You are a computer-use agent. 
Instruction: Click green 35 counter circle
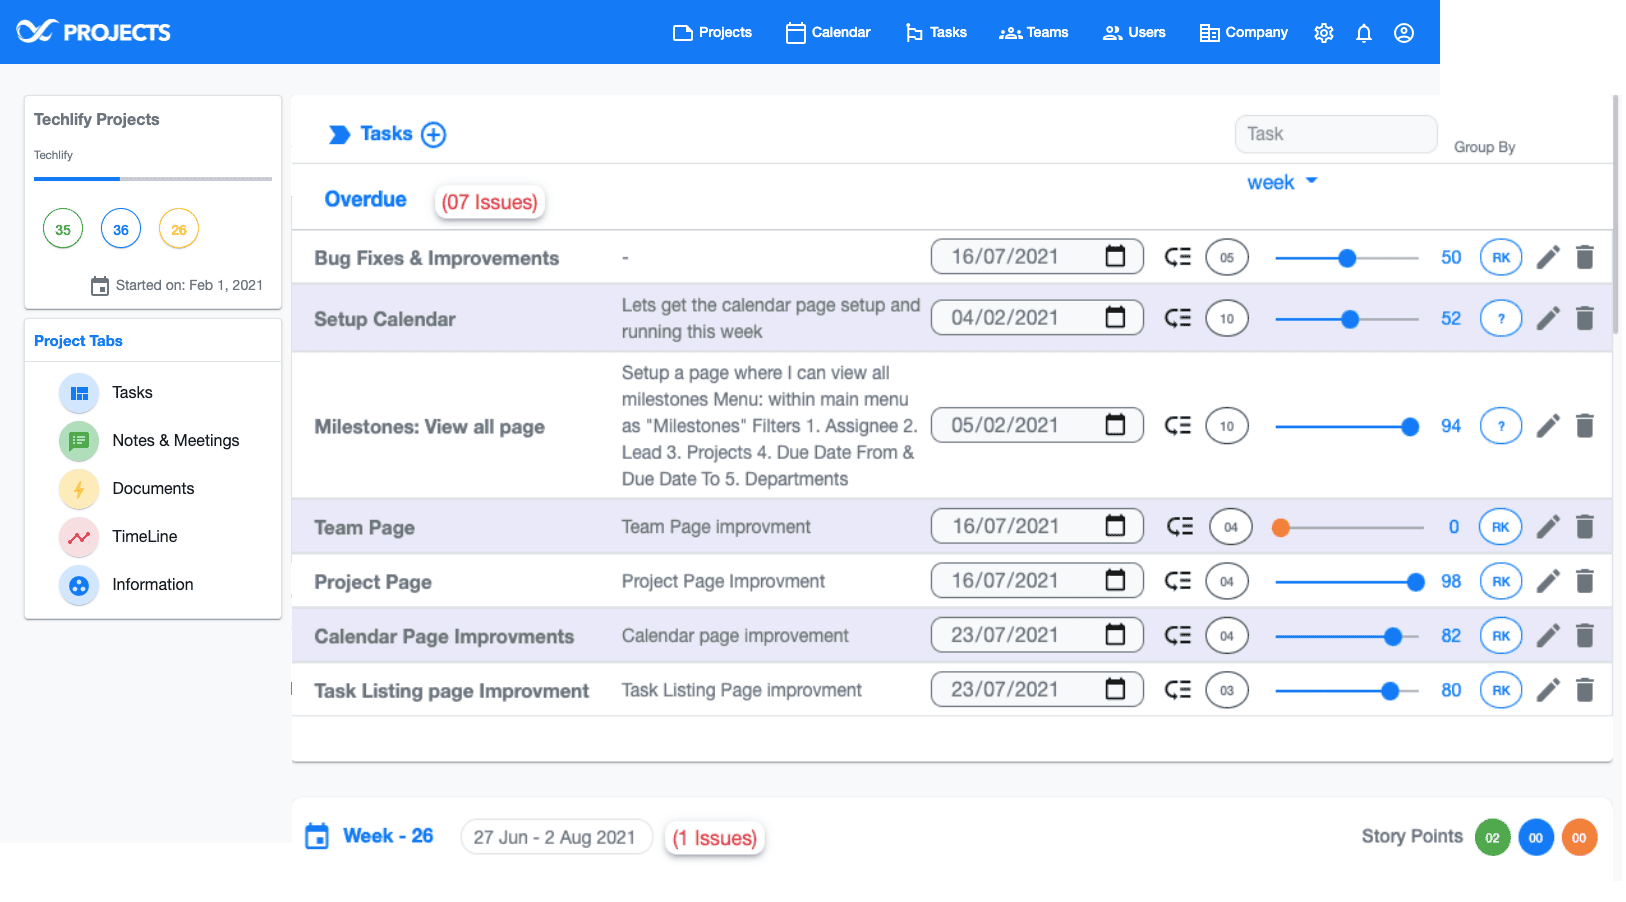(x=63, y=229)
